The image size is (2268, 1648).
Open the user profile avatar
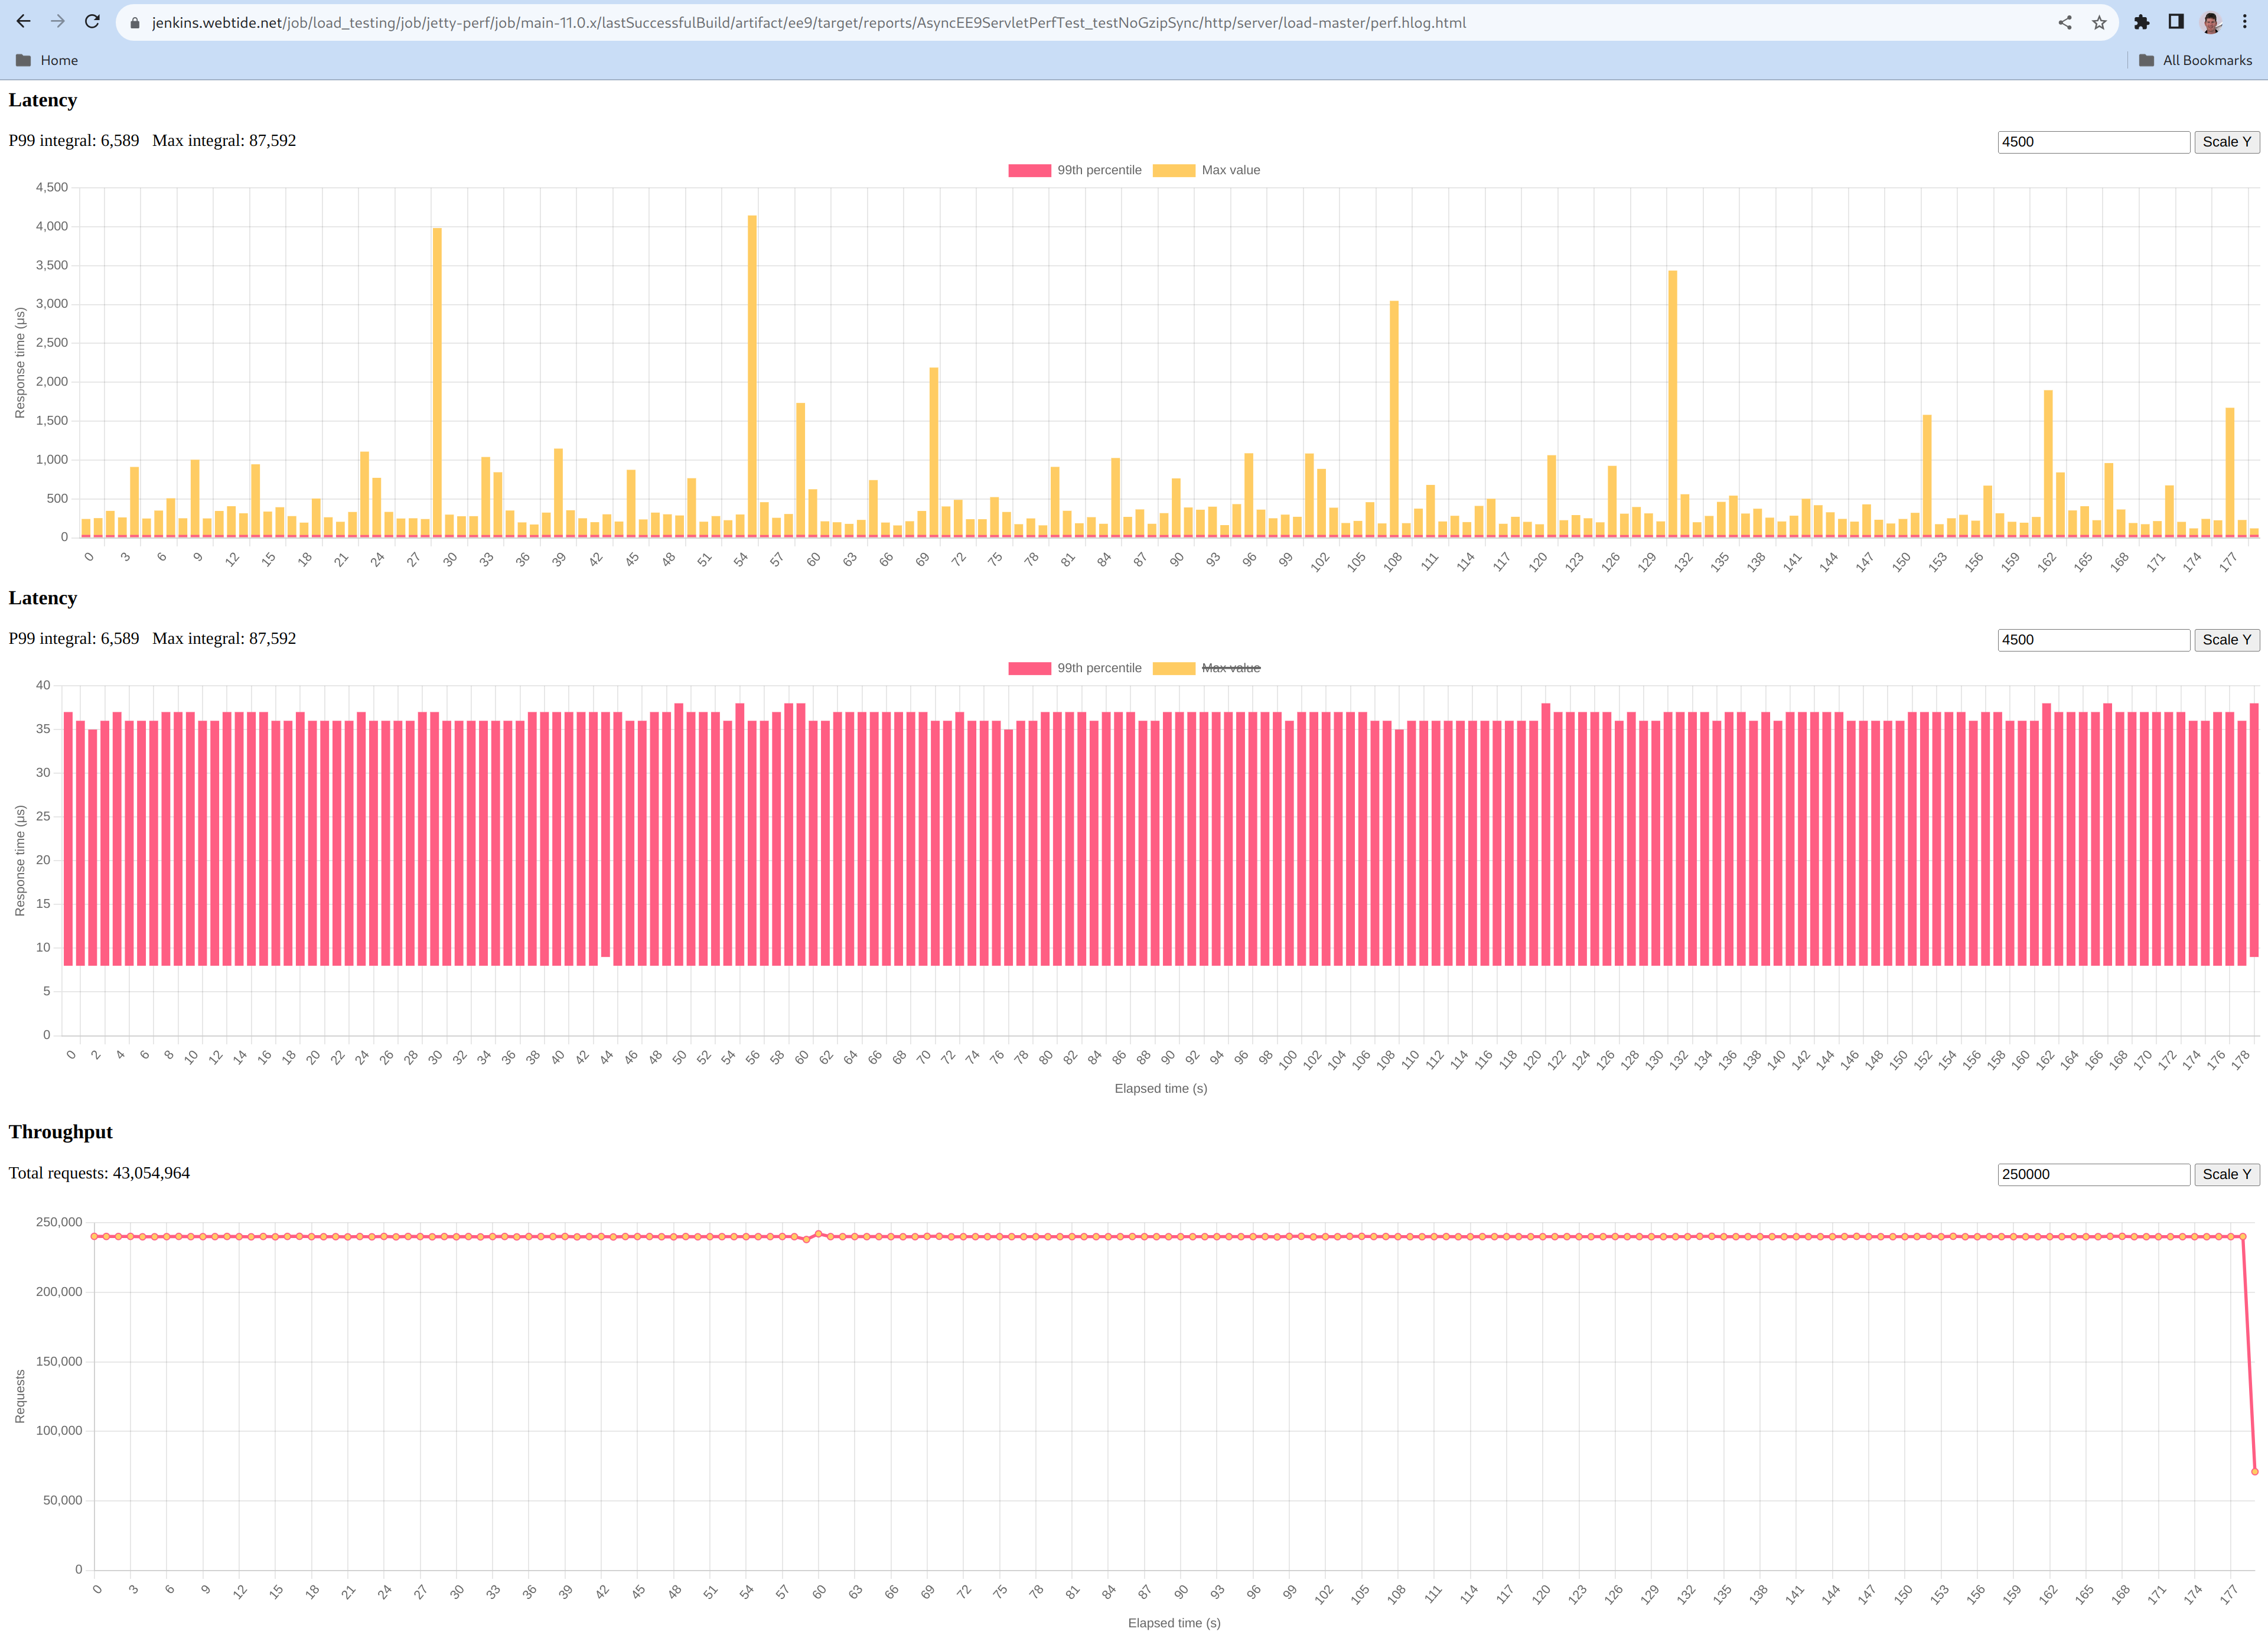[x=2211, y=22]
